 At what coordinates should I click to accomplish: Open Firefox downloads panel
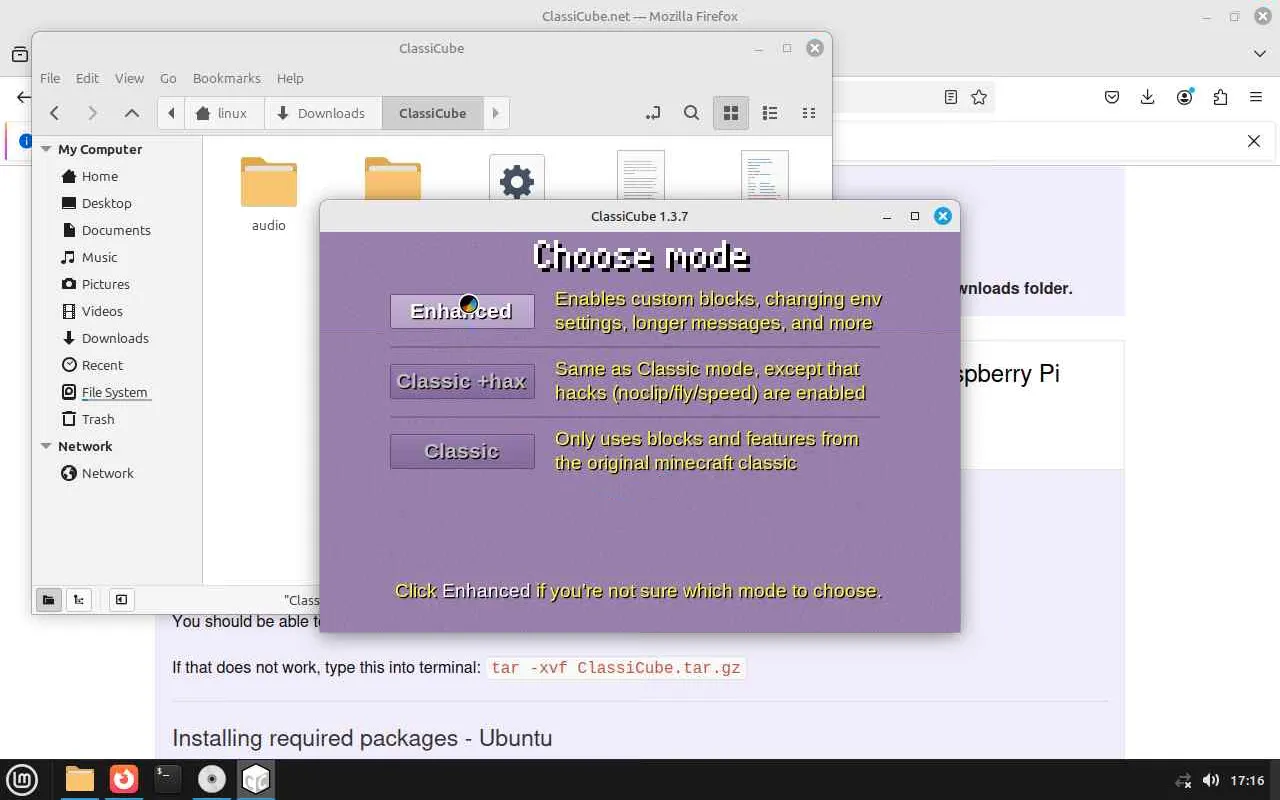tap(1148, 97)
